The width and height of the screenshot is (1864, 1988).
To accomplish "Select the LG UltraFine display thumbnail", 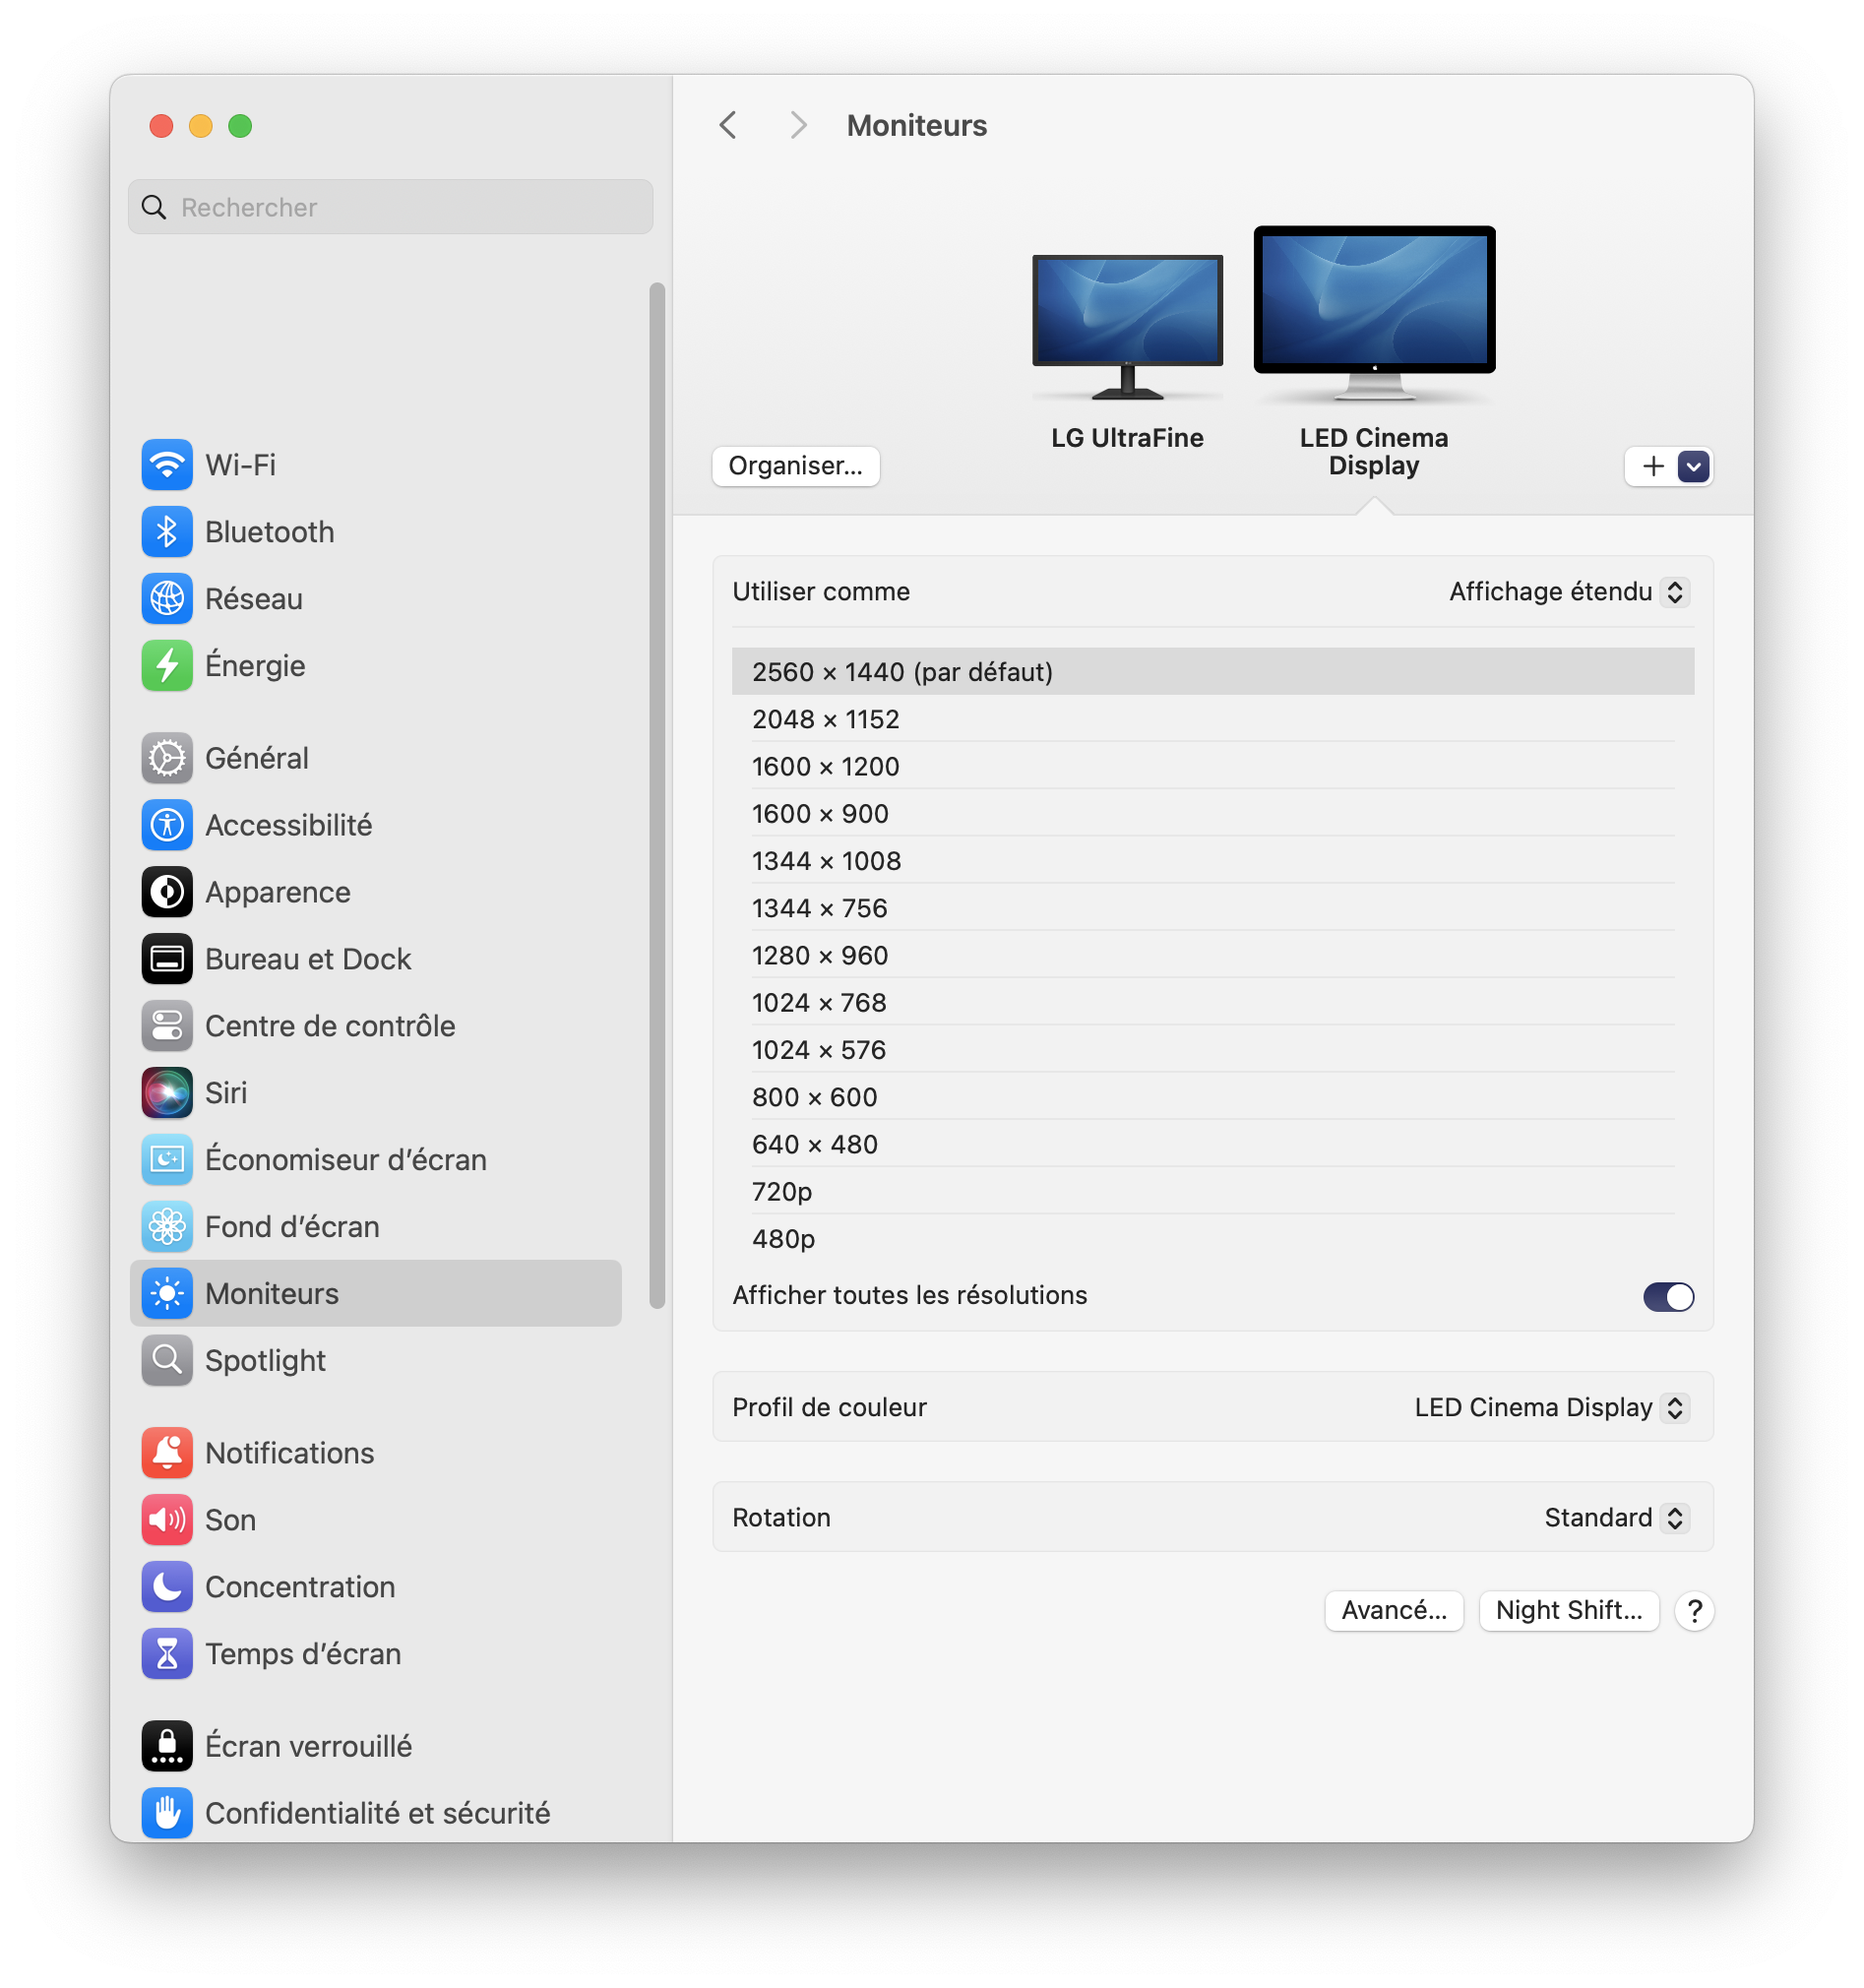I will click(1127, 327).
